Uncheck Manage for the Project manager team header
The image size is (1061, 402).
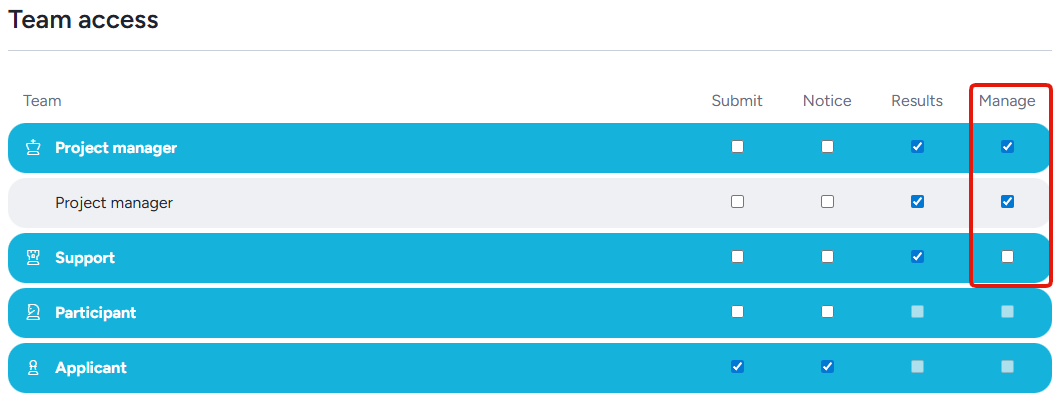coord(1007,147)
